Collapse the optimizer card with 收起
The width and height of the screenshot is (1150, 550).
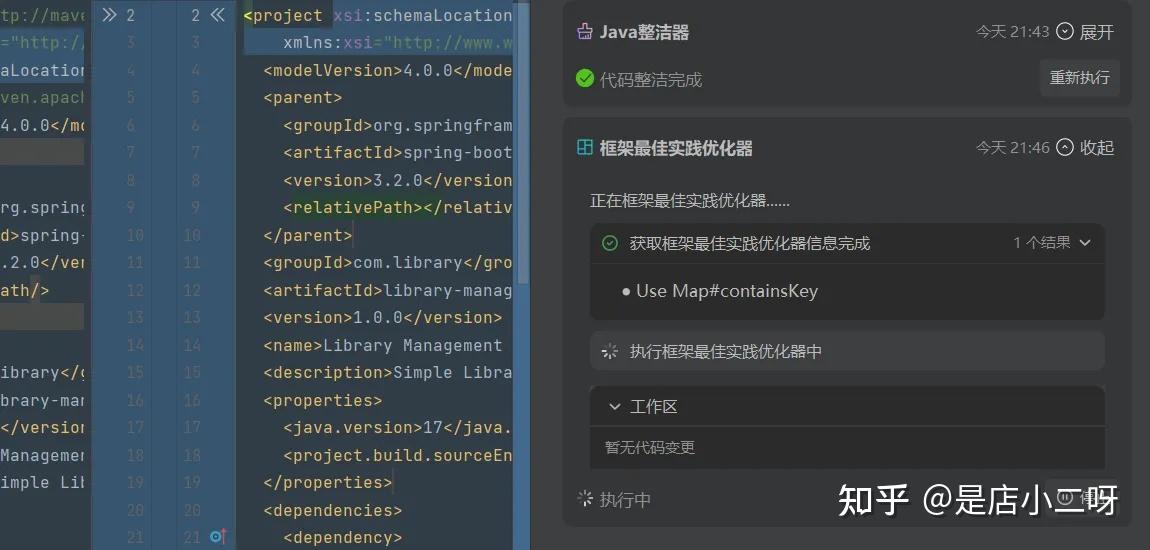pyautogui.click(x=1085, y=147)
